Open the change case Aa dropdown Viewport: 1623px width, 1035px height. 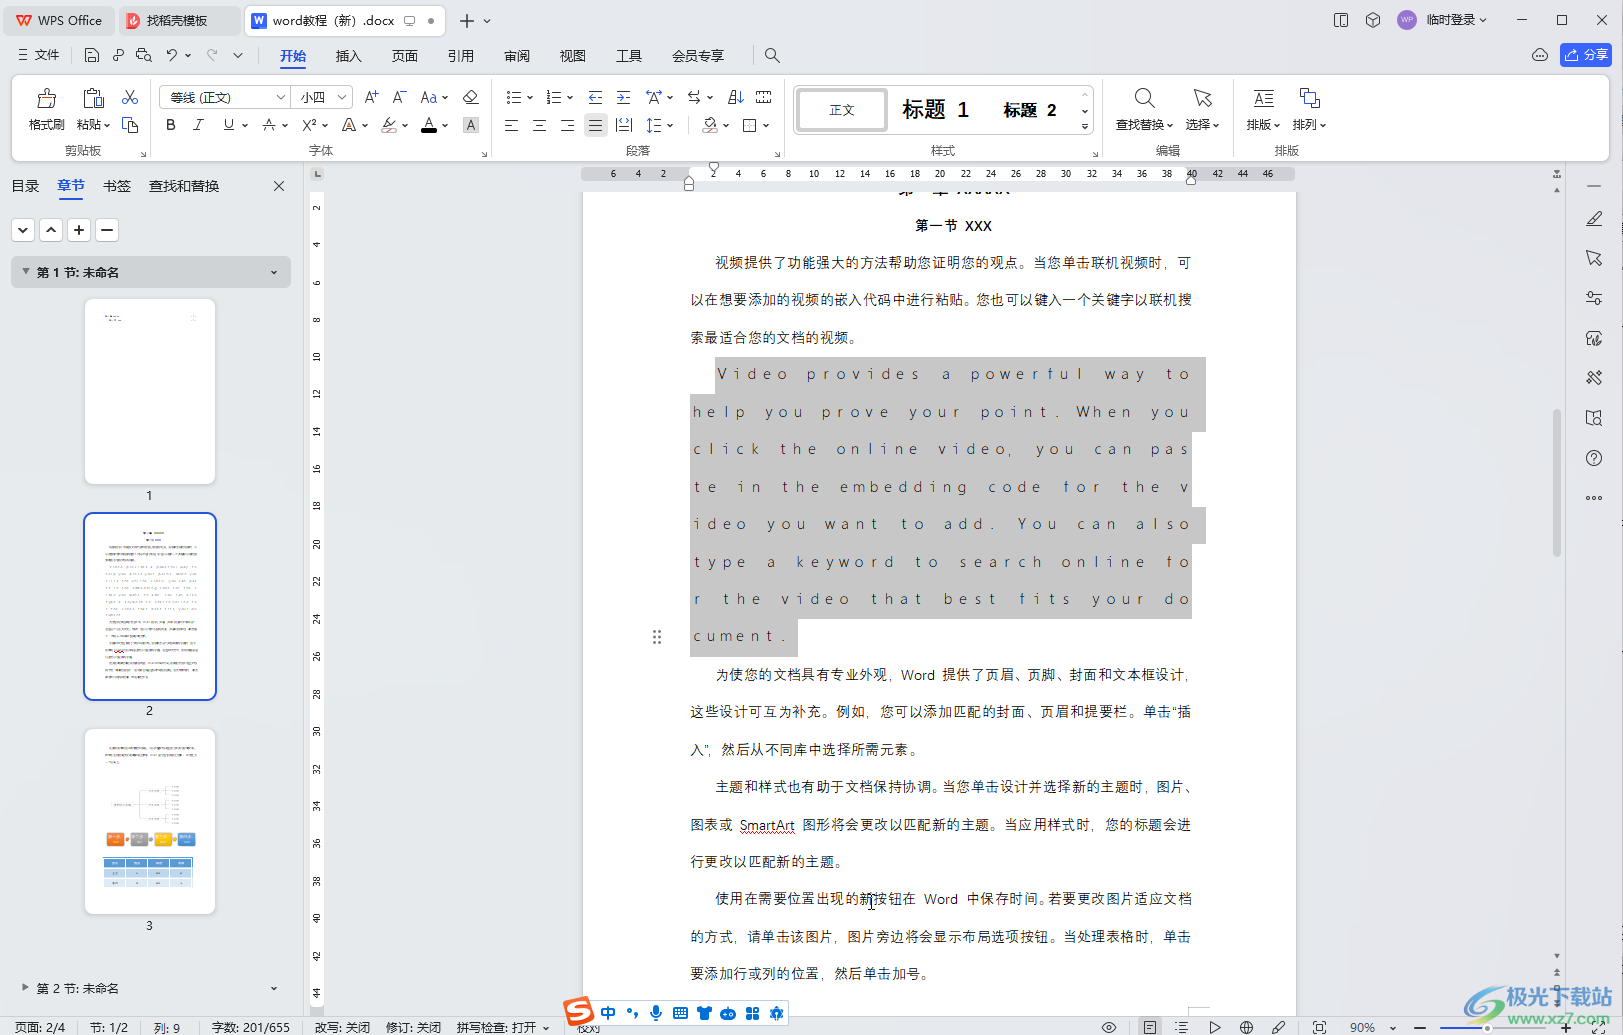434,97
